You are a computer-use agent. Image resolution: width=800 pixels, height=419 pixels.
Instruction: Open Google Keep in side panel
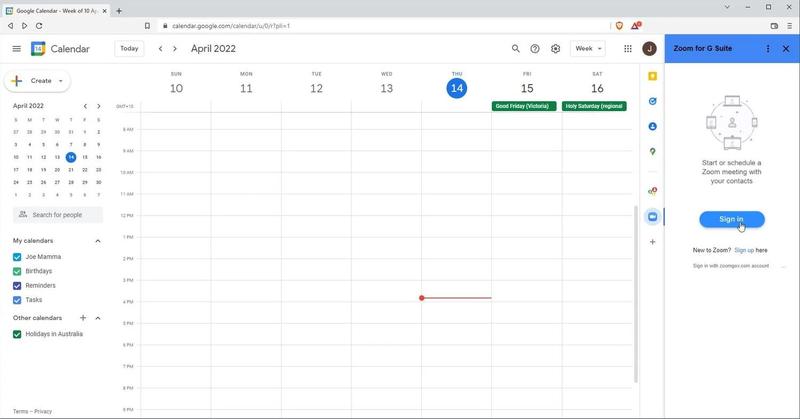[652, 76]
